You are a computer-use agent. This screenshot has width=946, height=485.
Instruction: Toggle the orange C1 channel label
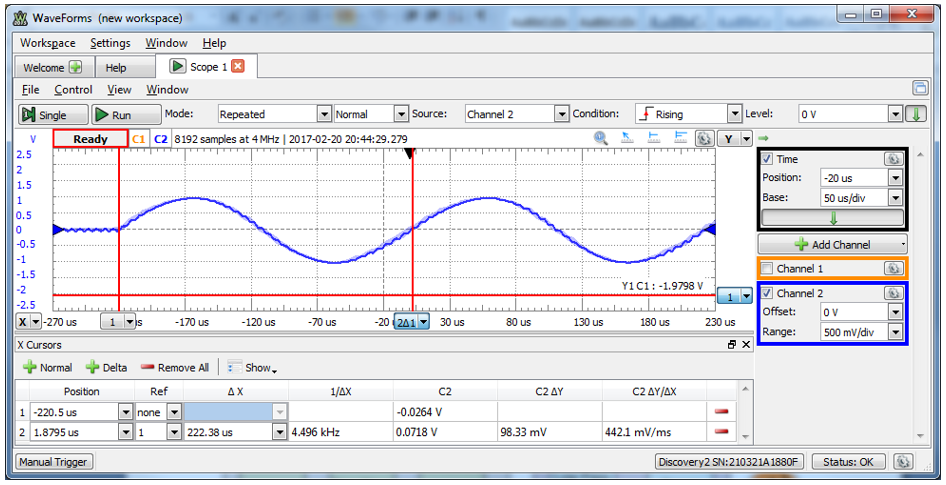(138, 139)
